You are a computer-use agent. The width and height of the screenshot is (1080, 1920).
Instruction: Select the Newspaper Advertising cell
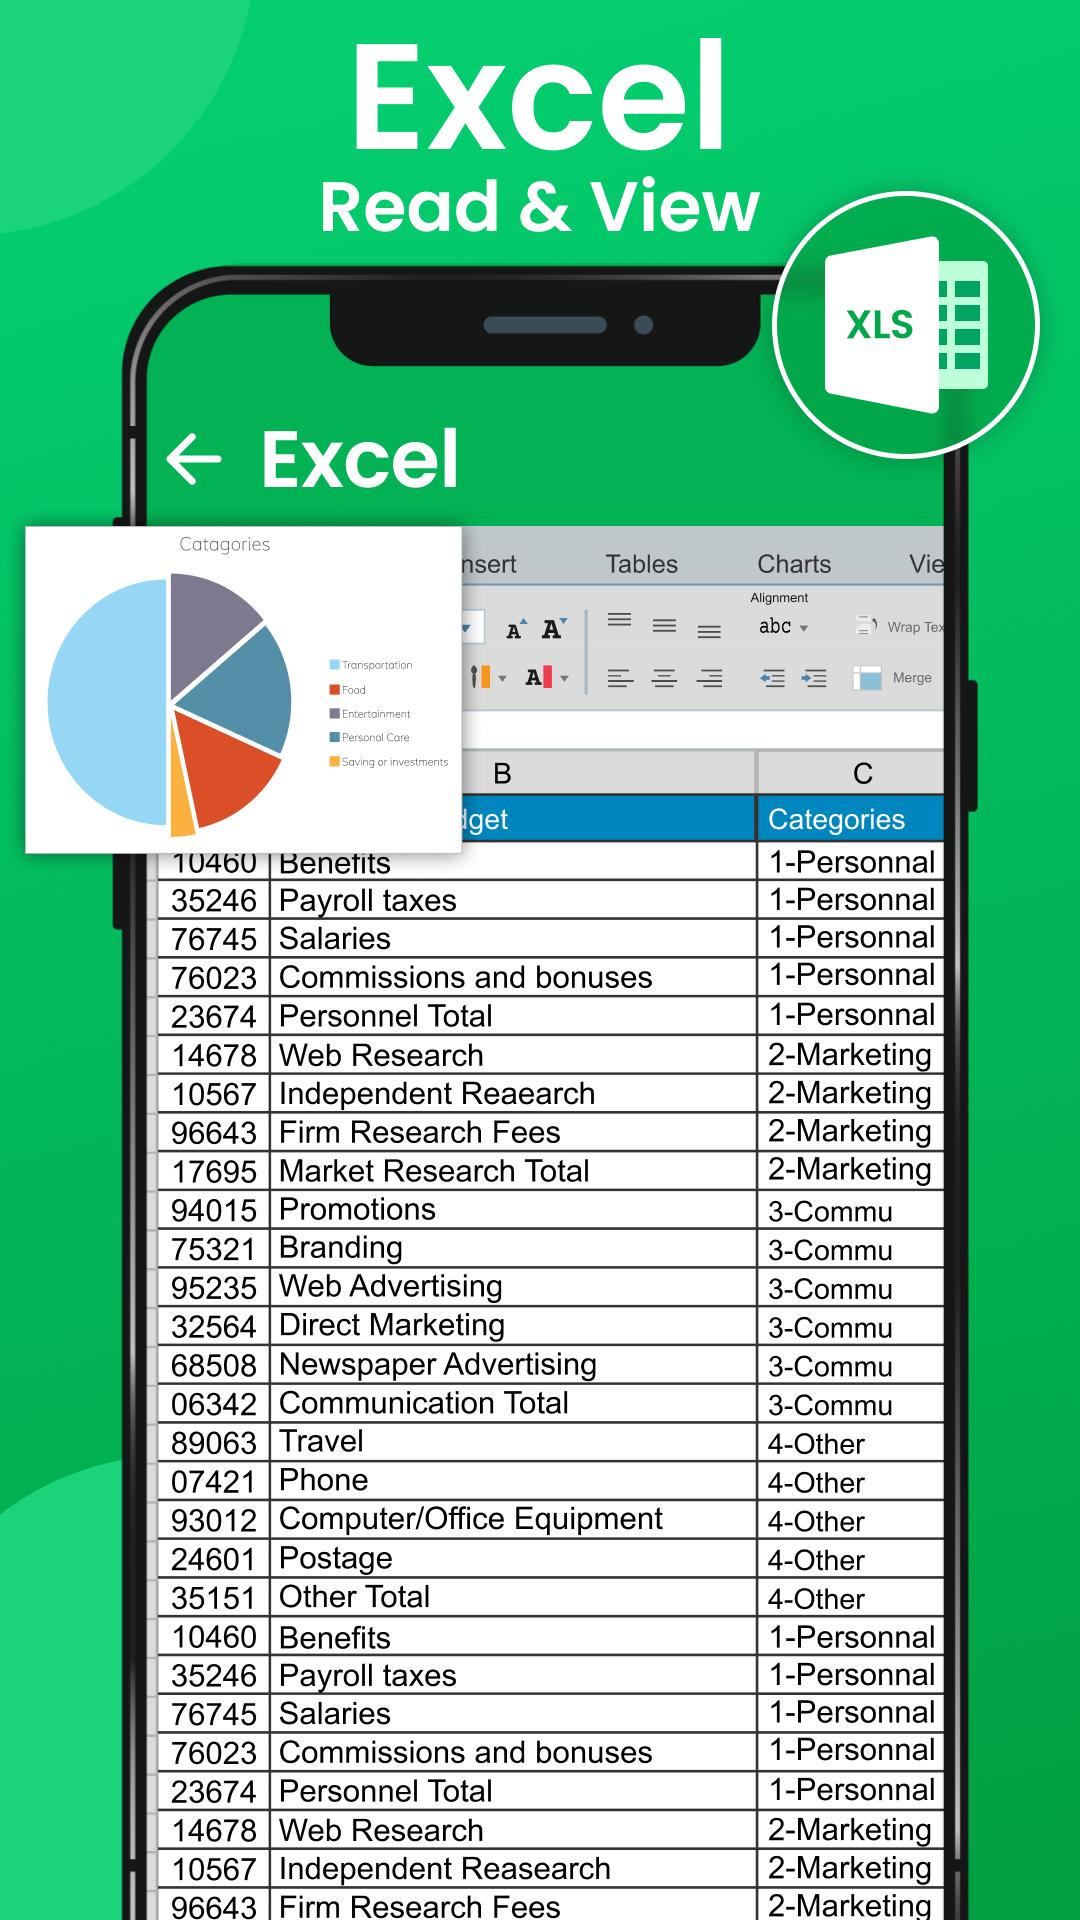coord(513,1365)
